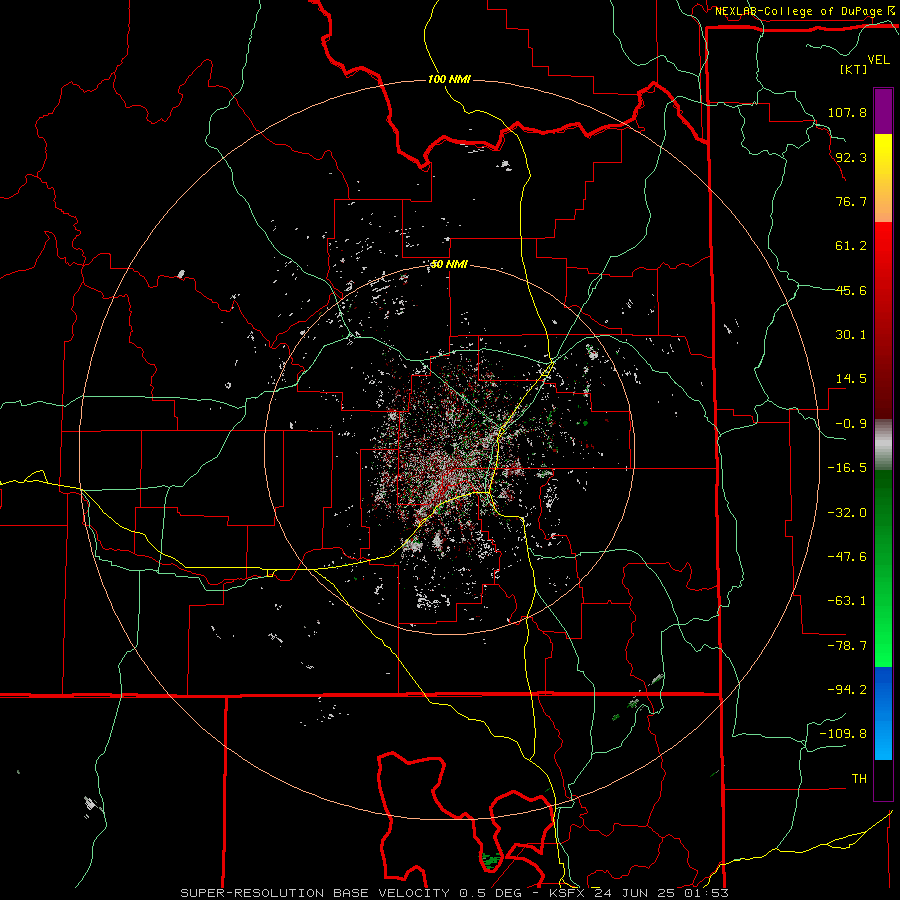
Task: Click the NEXLAB-College of DuPage watermark text
Action: point(799,11)
